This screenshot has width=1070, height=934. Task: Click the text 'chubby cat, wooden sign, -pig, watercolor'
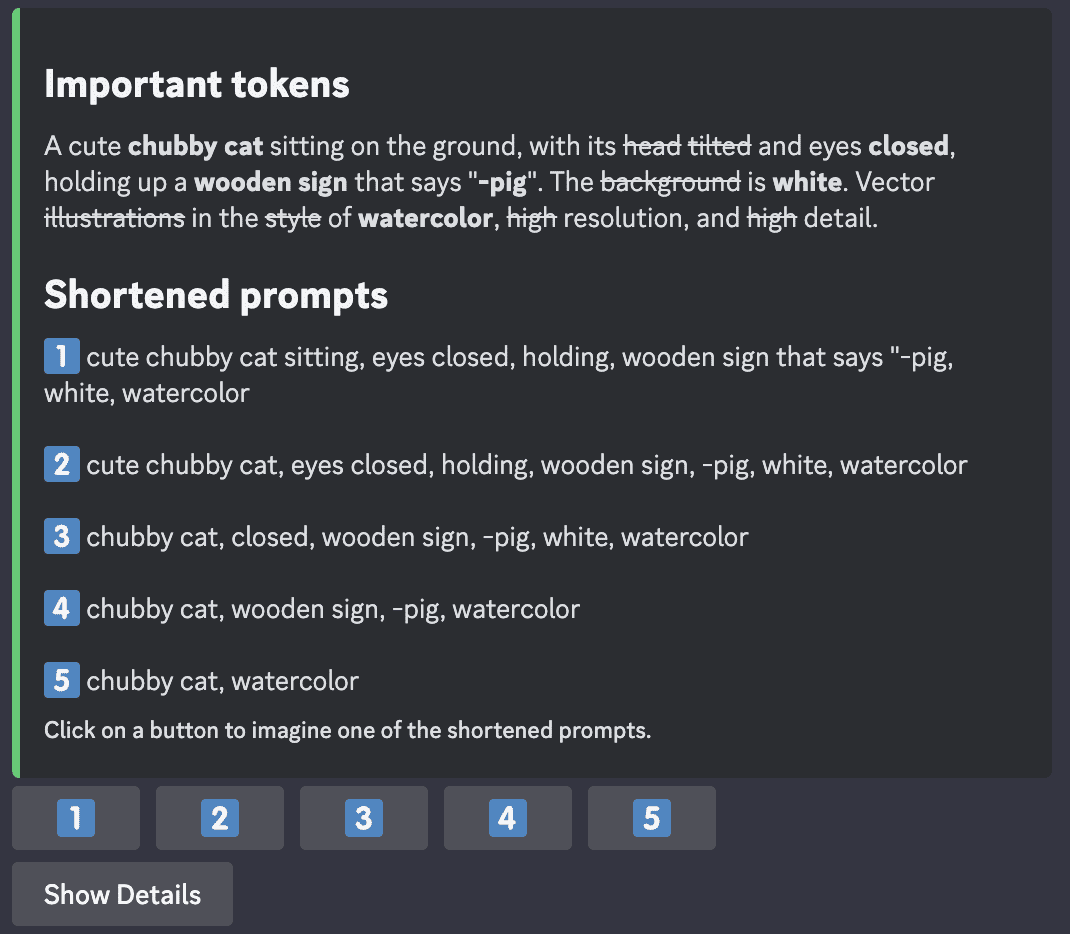point(333,609)
